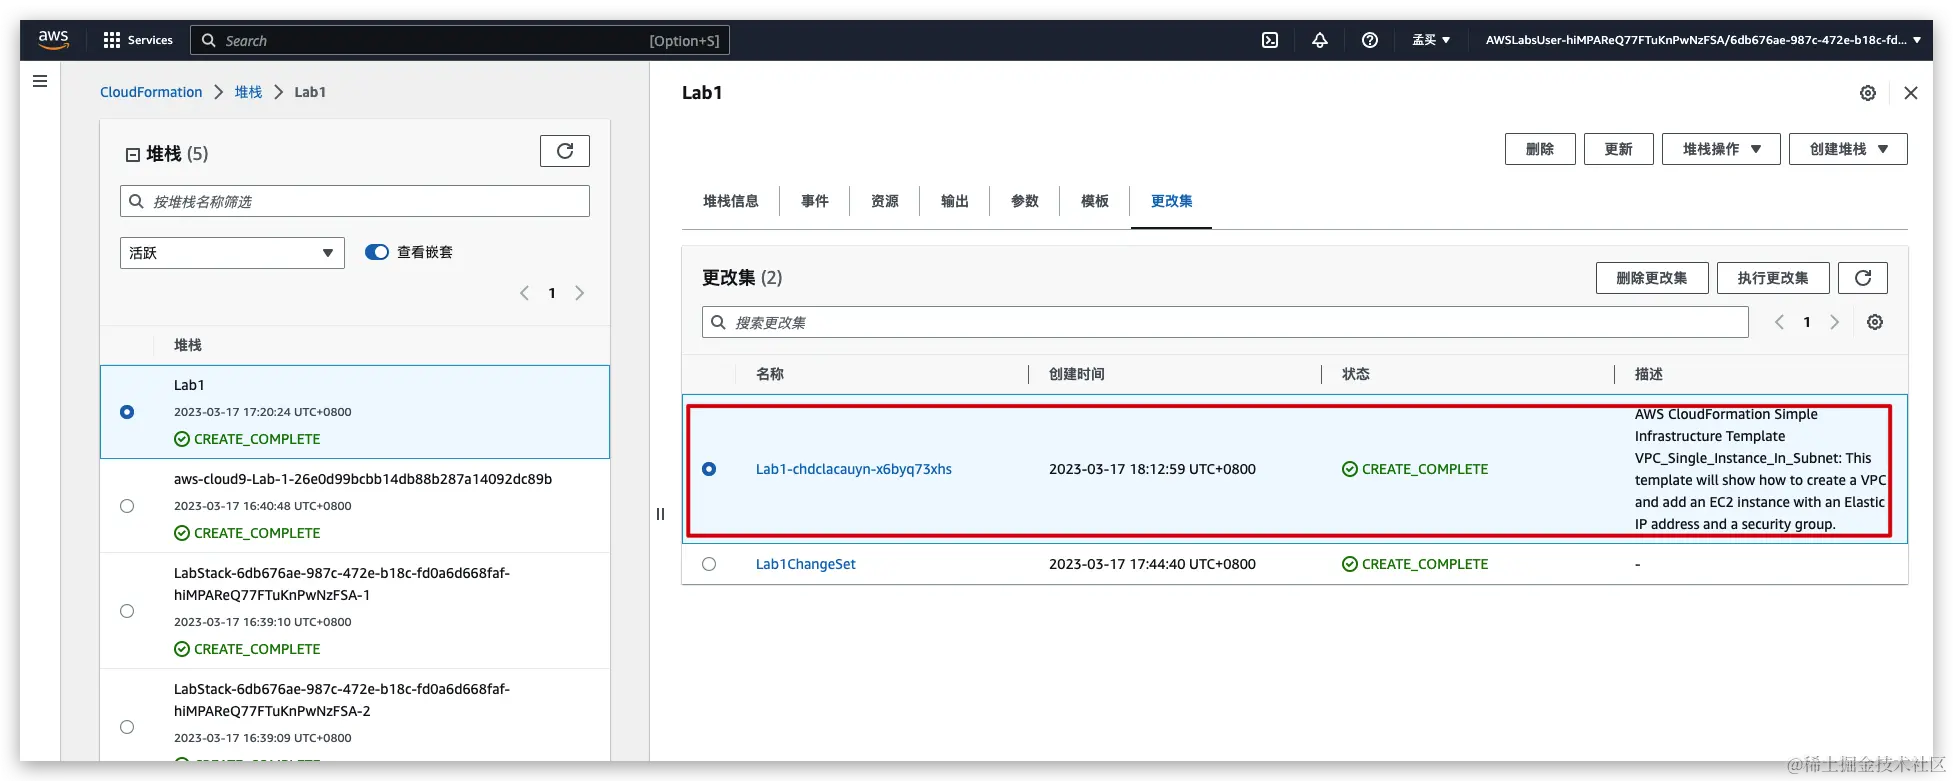Select LabStack FSA-2 stack radio button

127,727
